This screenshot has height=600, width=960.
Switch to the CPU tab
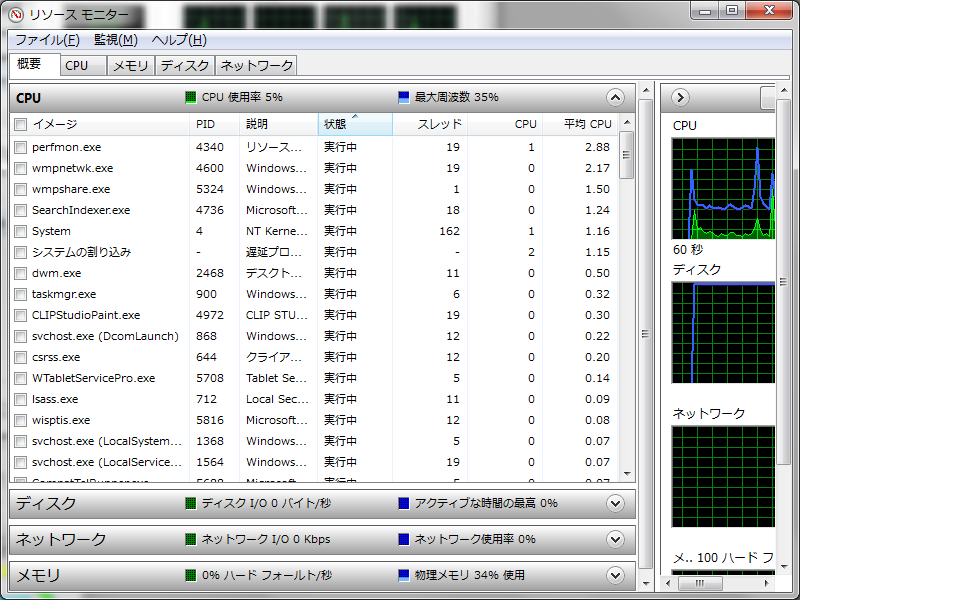83,66
